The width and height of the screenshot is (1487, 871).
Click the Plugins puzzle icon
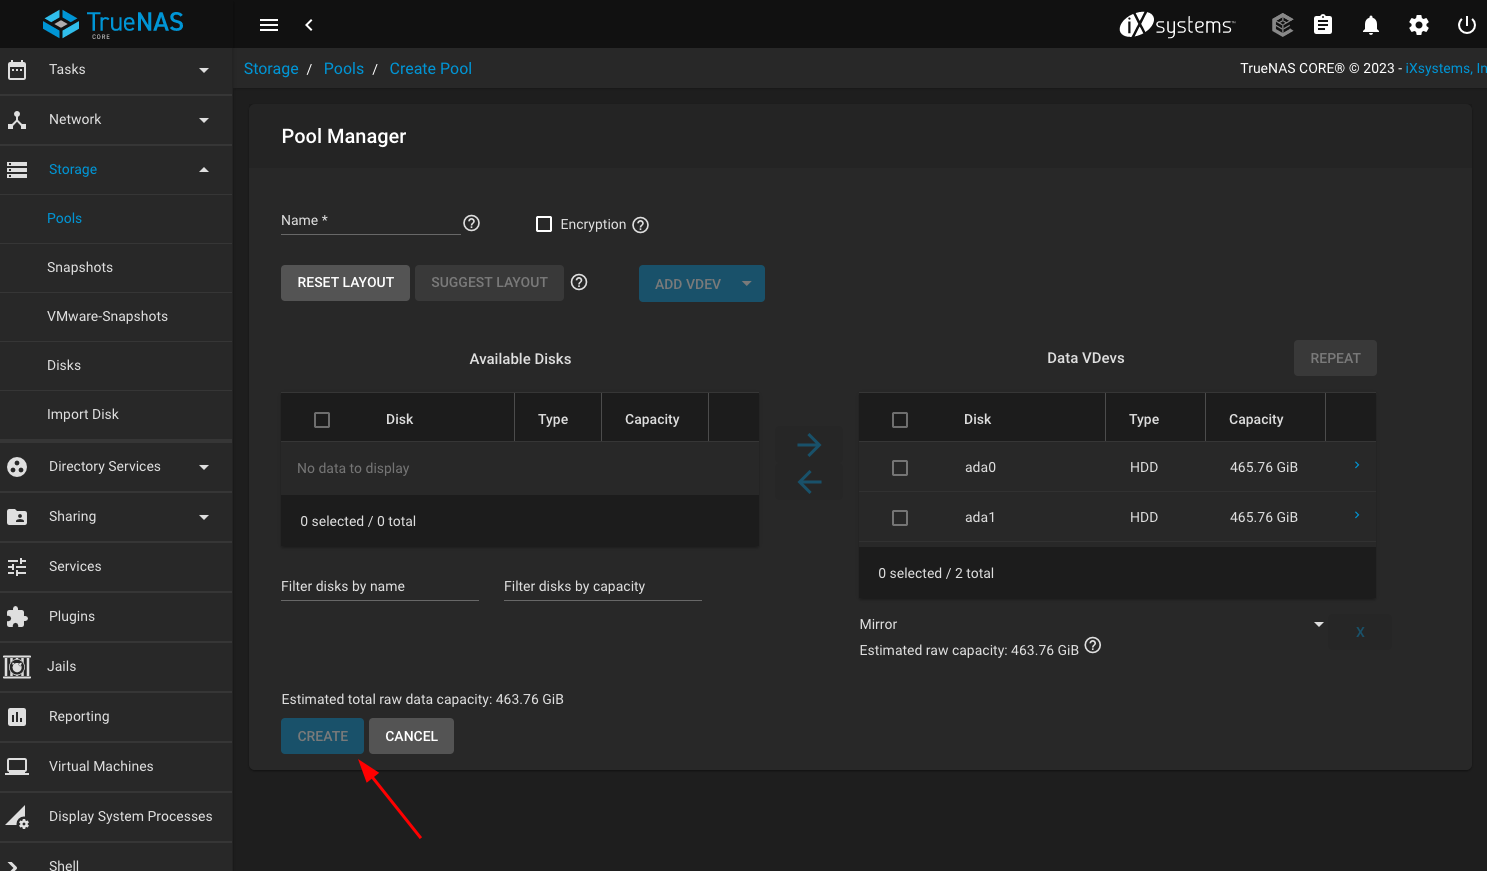pyautogui.click(x=17, y=617)
